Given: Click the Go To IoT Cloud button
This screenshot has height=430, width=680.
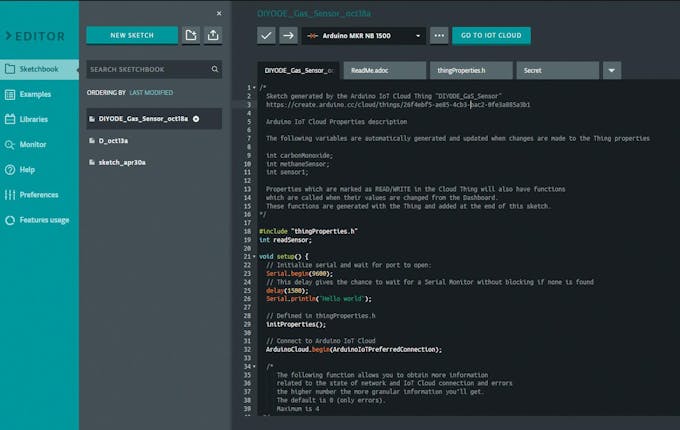Looking at the screenshot, I should pyautogui.click(x=491, y=35).
